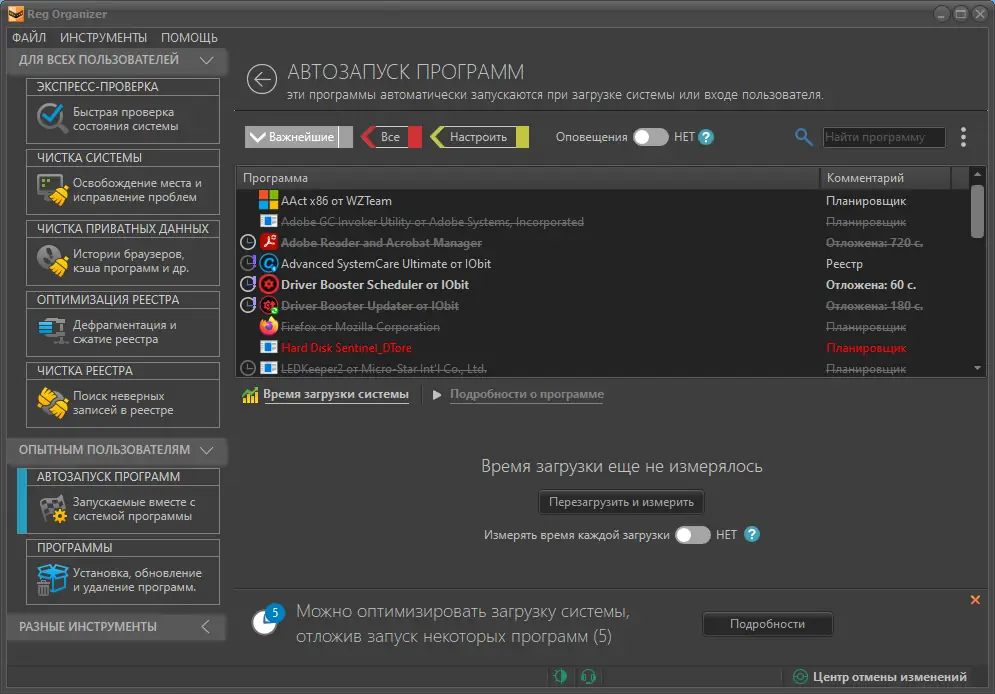The width and height of the screenshot is (995, 694).
Task: Toggle the Оповещения notifications switch
Action: (x=650, y=137)
